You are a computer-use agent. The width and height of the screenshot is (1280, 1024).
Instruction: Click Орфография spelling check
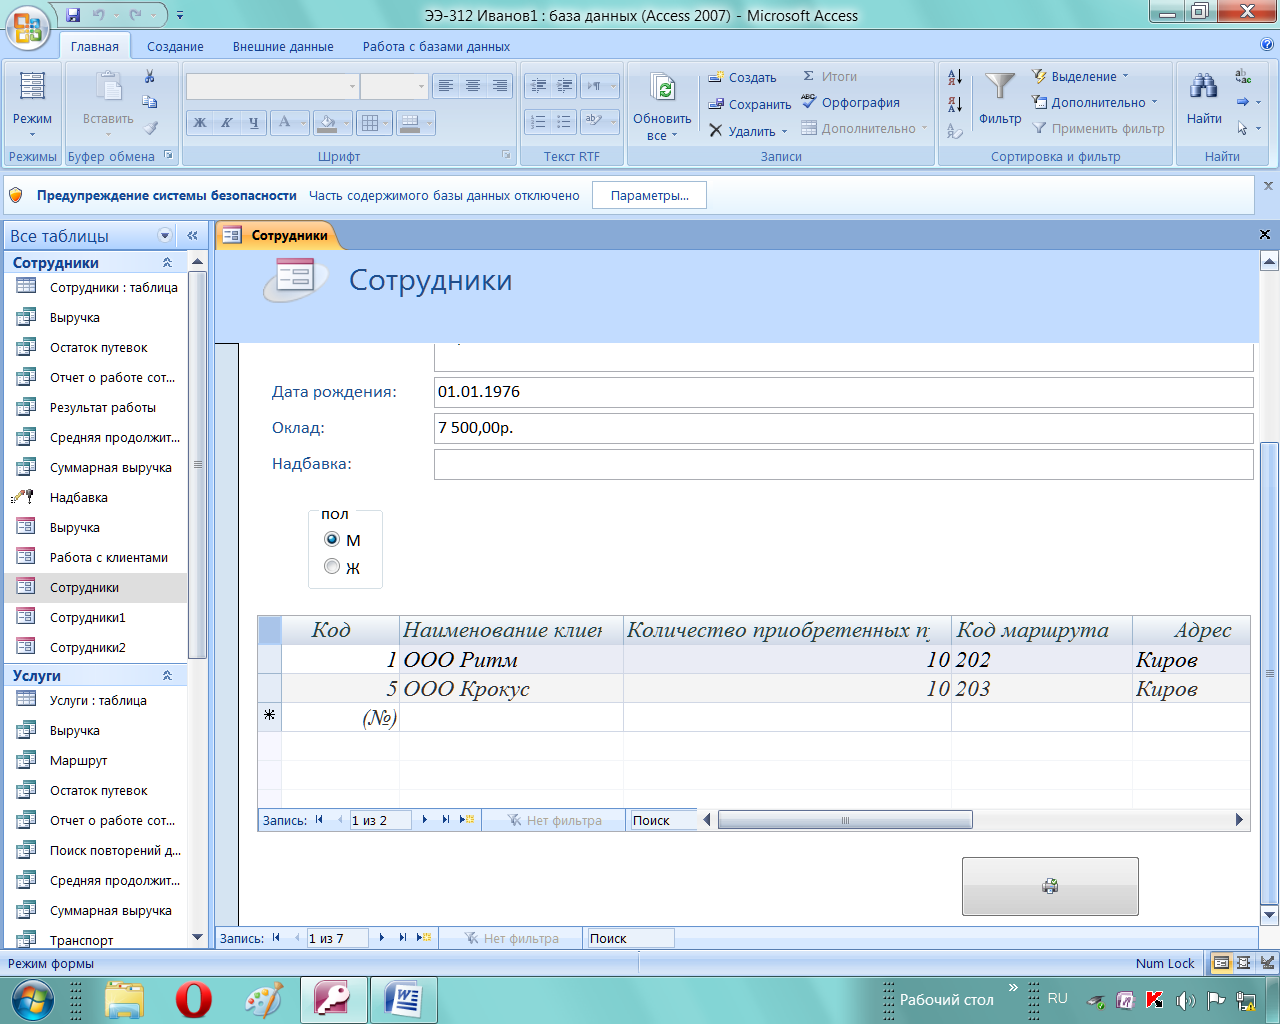click(x=850, y=102)
